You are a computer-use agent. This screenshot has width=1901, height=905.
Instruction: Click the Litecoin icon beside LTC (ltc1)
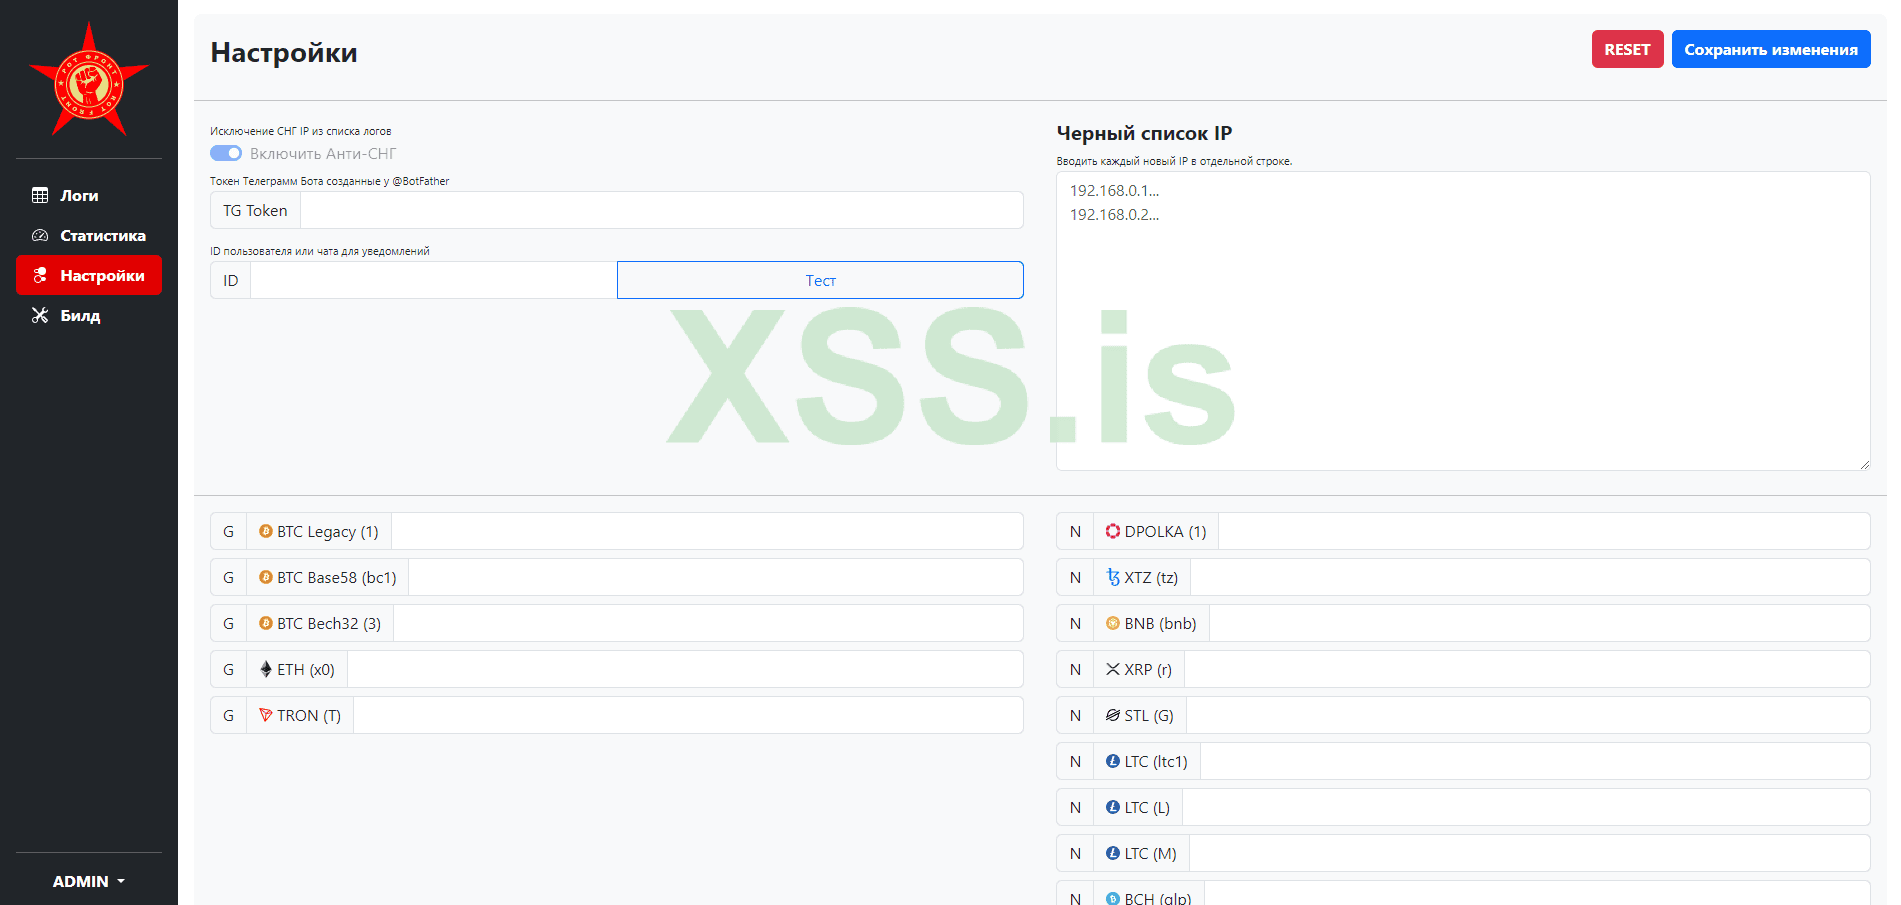click(x=1113, y=761)
